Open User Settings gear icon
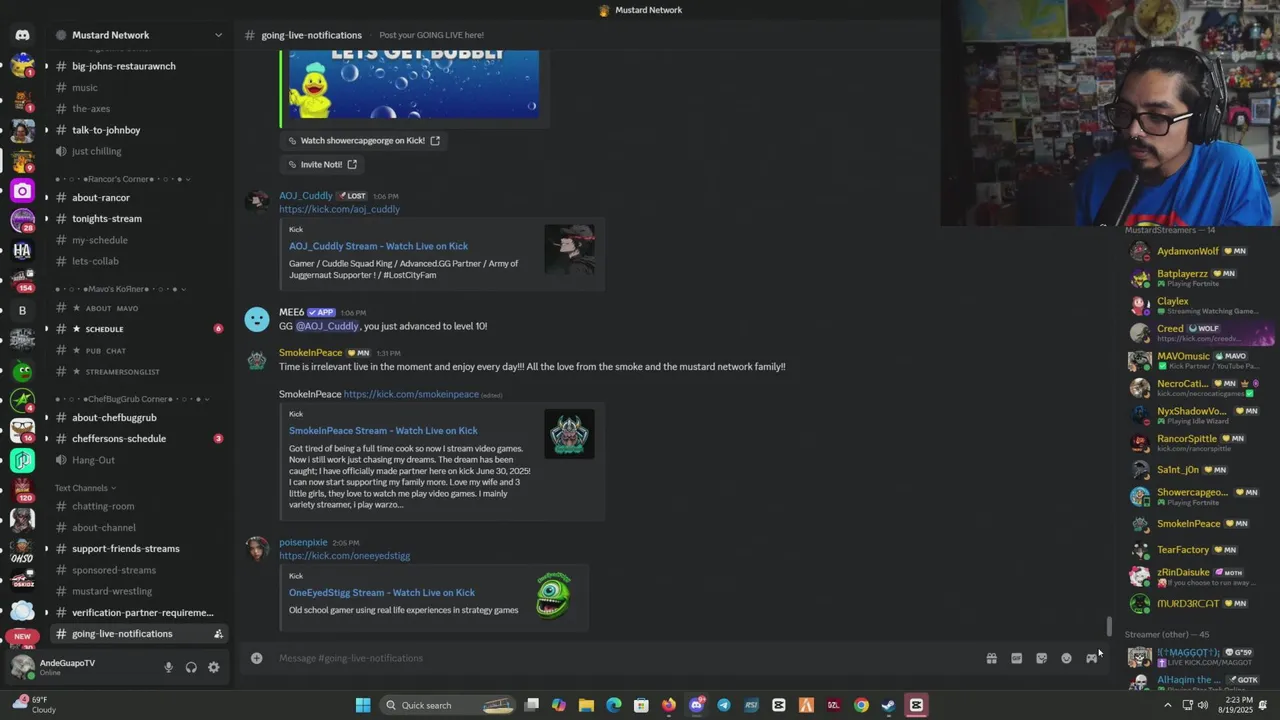The width and height of the screenshot is (1280, 720). click(213, 667)
